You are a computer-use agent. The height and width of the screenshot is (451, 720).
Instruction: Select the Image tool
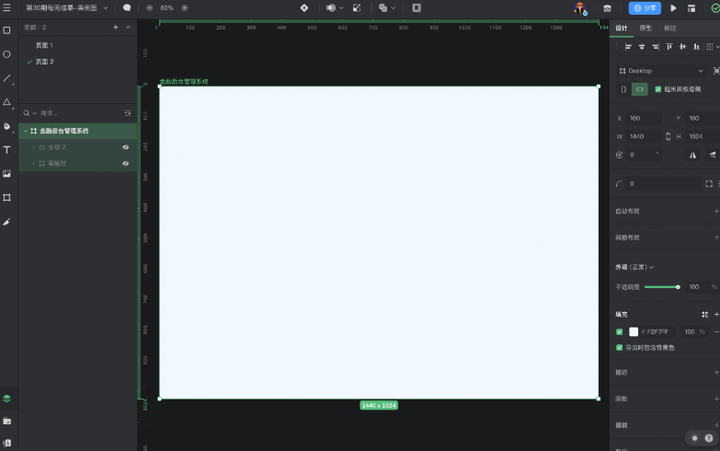coord(7,174)
